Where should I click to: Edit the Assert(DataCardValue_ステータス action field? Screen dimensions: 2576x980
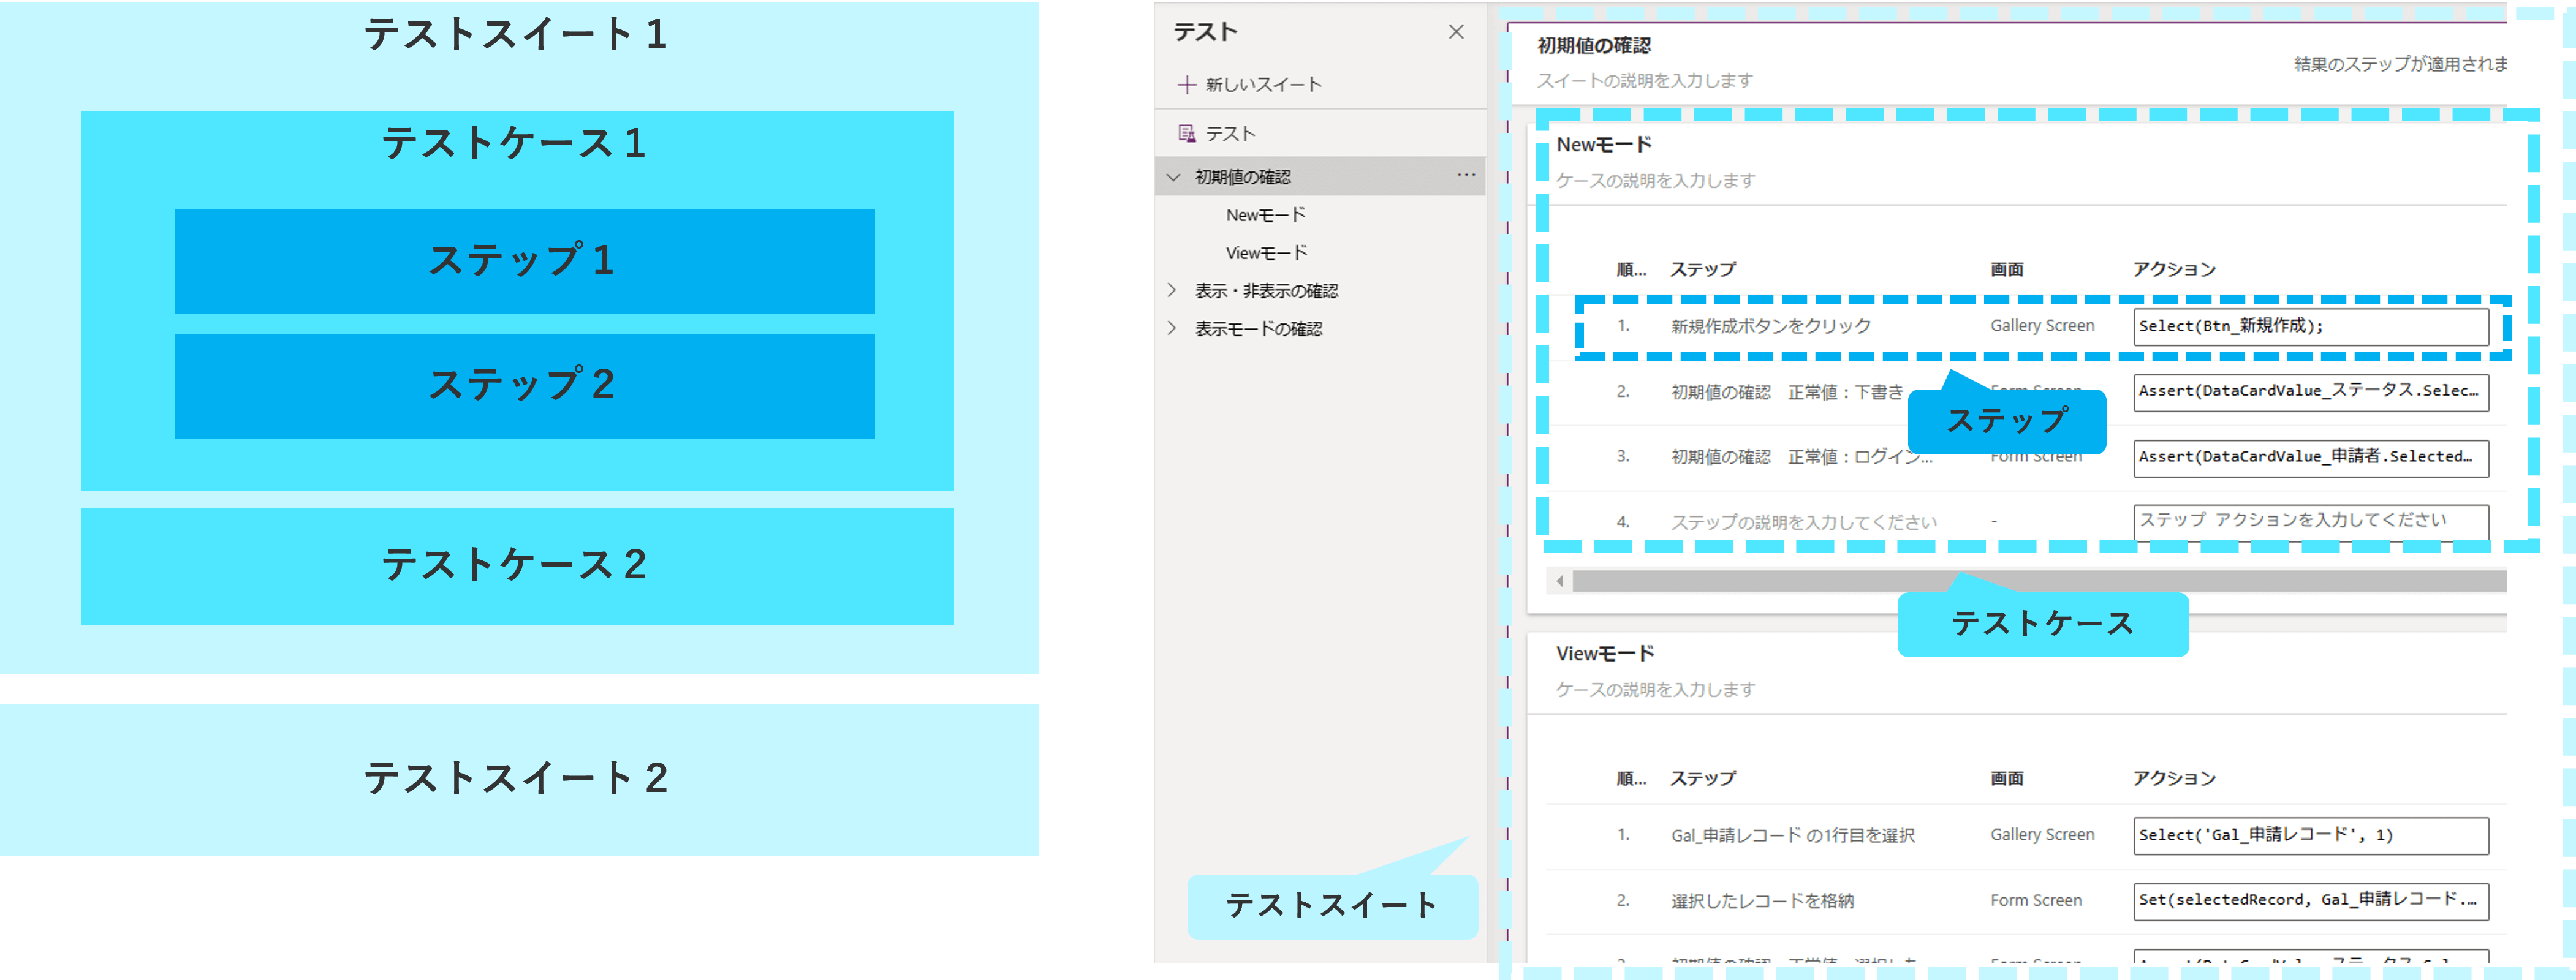pos(2310,392)
